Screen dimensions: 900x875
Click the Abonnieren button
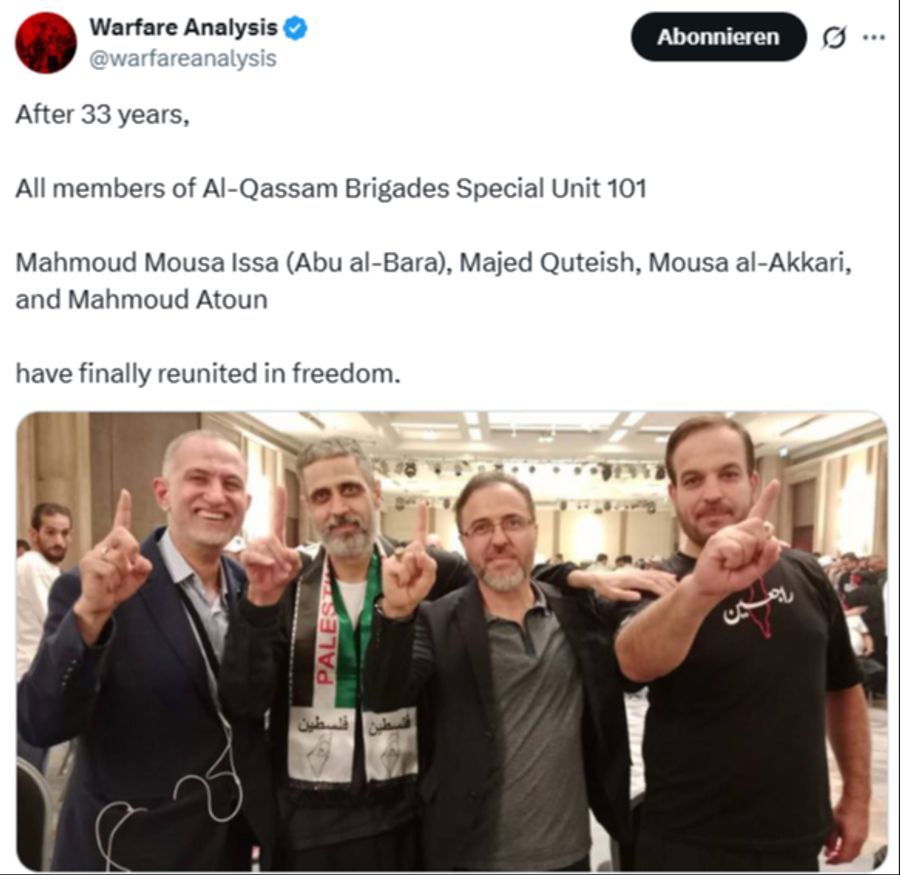pyautogui.click(x=719, y=37)
